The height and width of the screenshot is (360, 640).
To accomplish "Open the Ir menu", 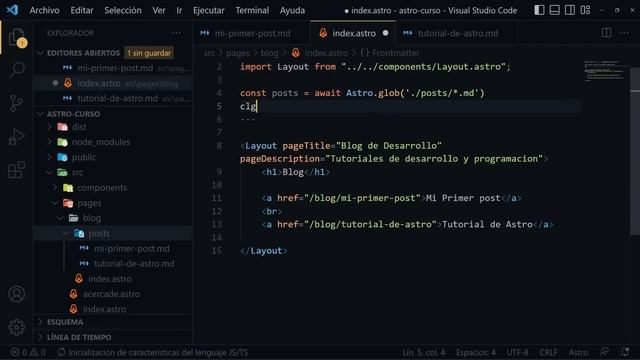I will tap(179, 10).
